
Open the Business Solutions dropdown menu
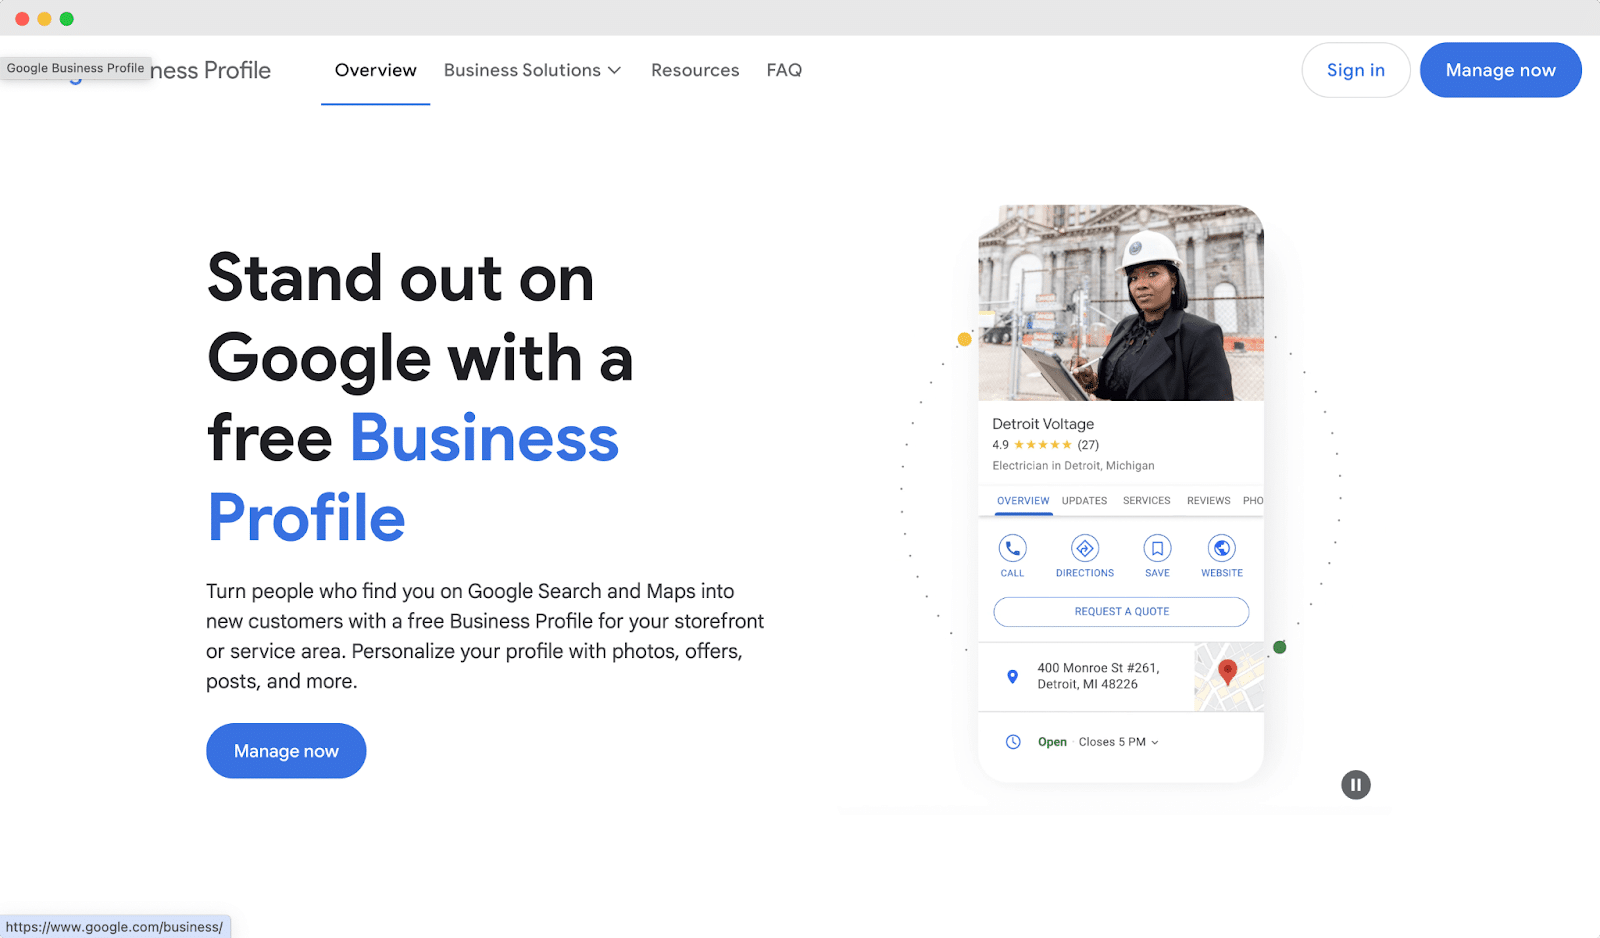[532, 70]
